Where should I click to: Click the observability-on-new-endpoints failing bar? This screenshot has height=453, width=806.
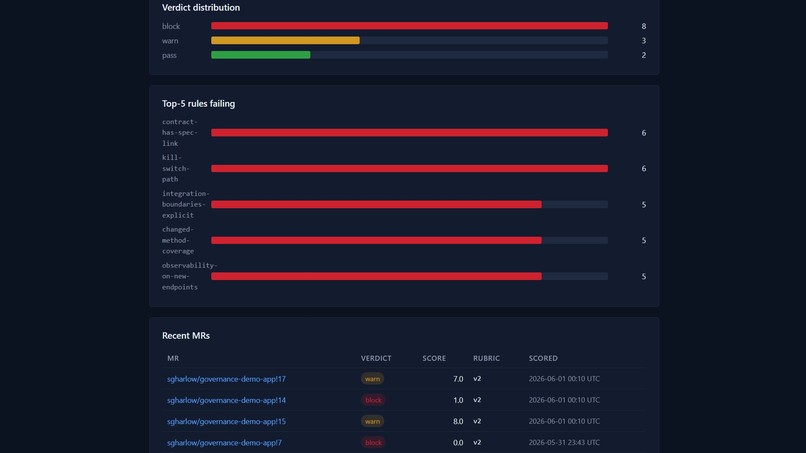click(x=376, y=276)
